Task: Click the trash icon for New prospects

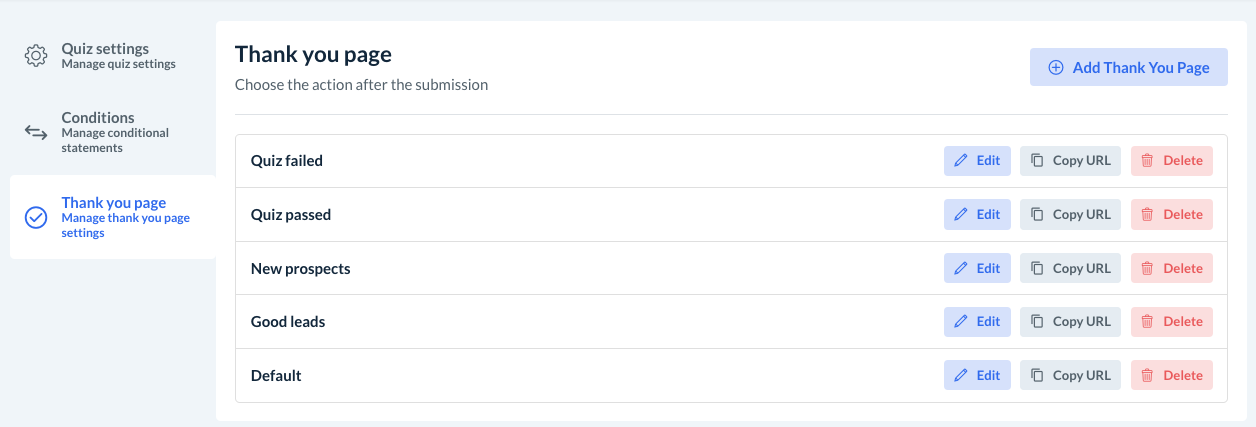Action: [1148, 268]
